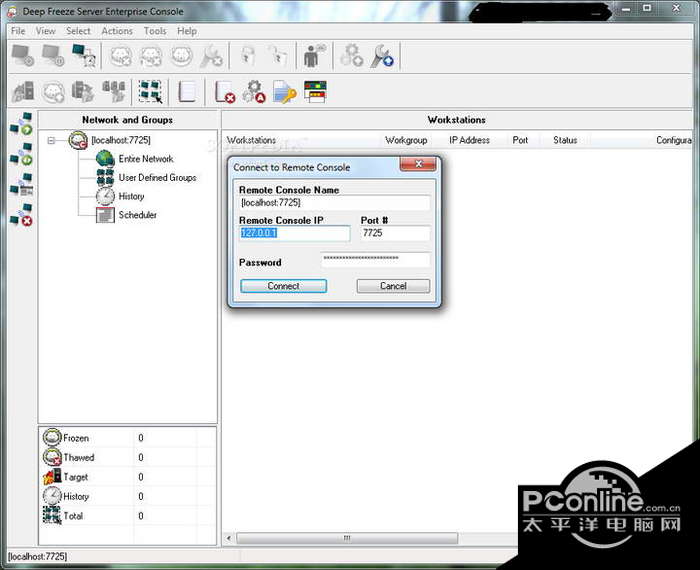Click the closed padlock toolbar icon
Viewport: 700px width, 570px height.
click(x=247, y=56)
